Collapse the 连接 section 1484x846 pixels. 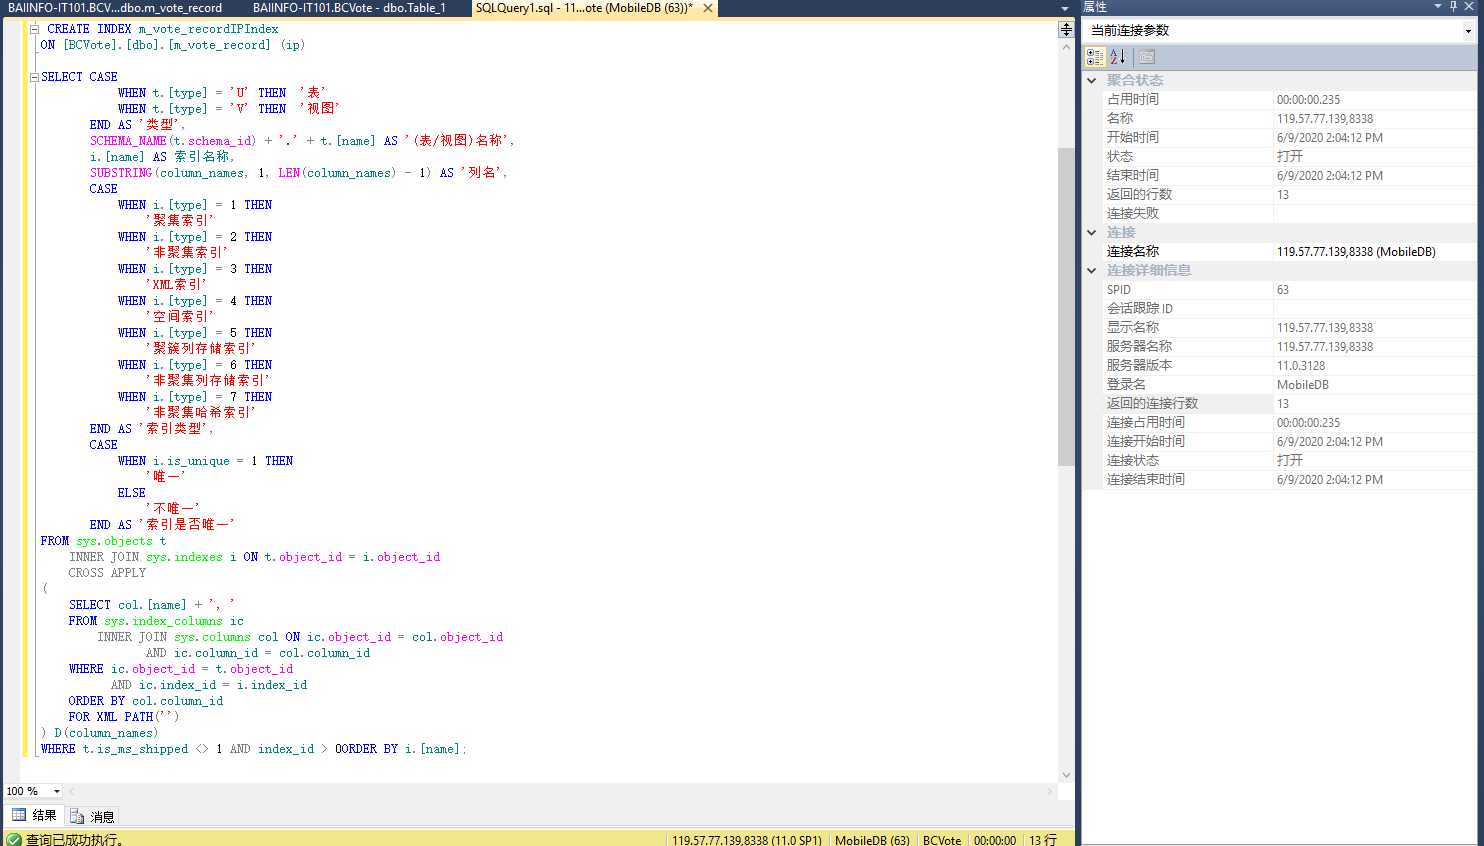(1092, 232)
